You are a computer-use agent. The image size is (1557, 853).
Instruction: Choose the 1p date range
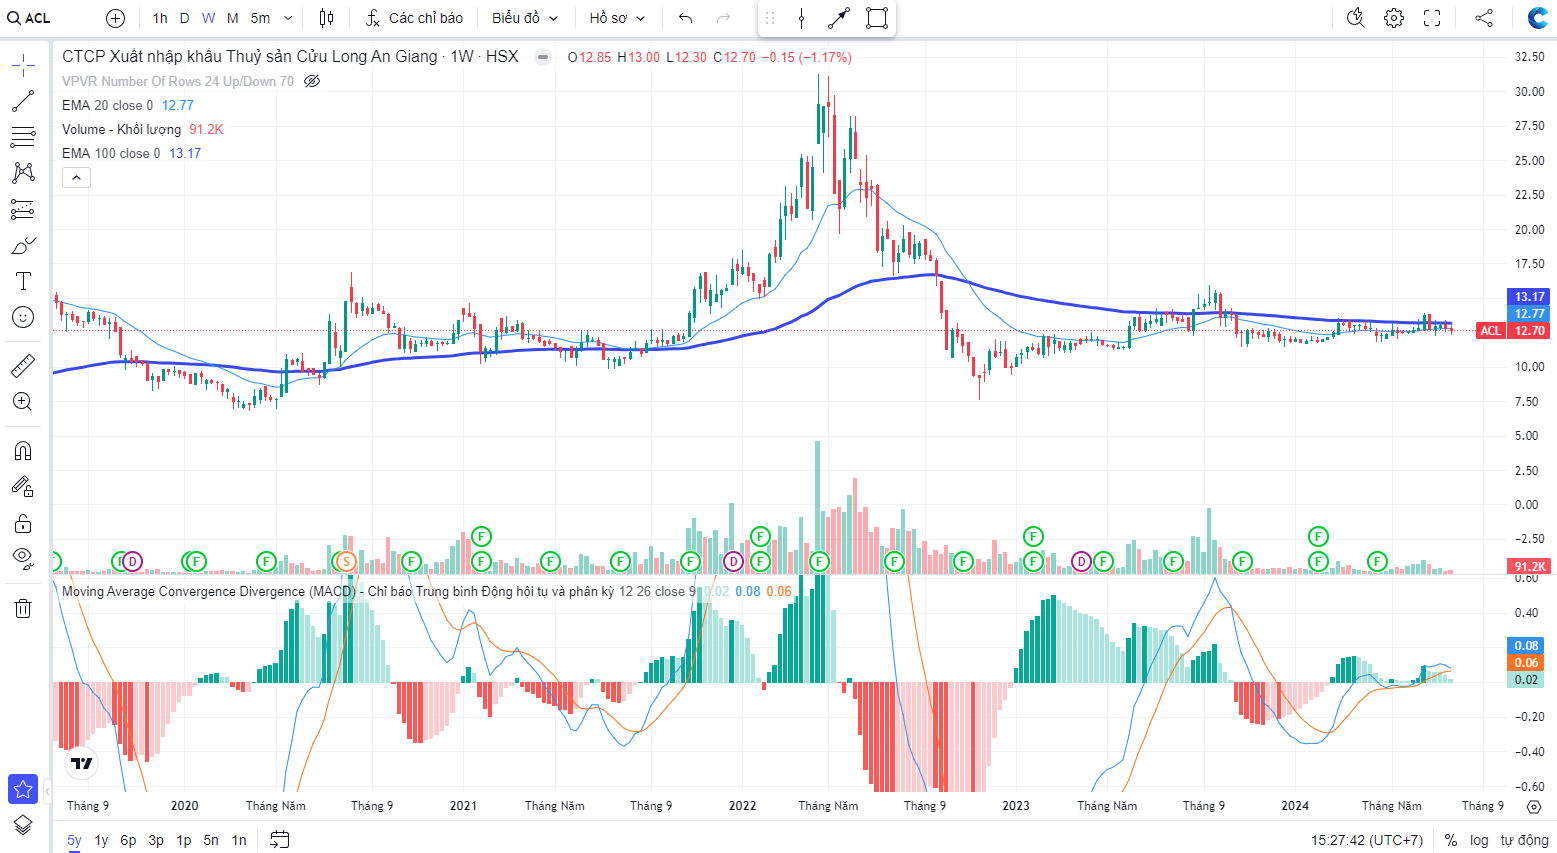point(184,840)
